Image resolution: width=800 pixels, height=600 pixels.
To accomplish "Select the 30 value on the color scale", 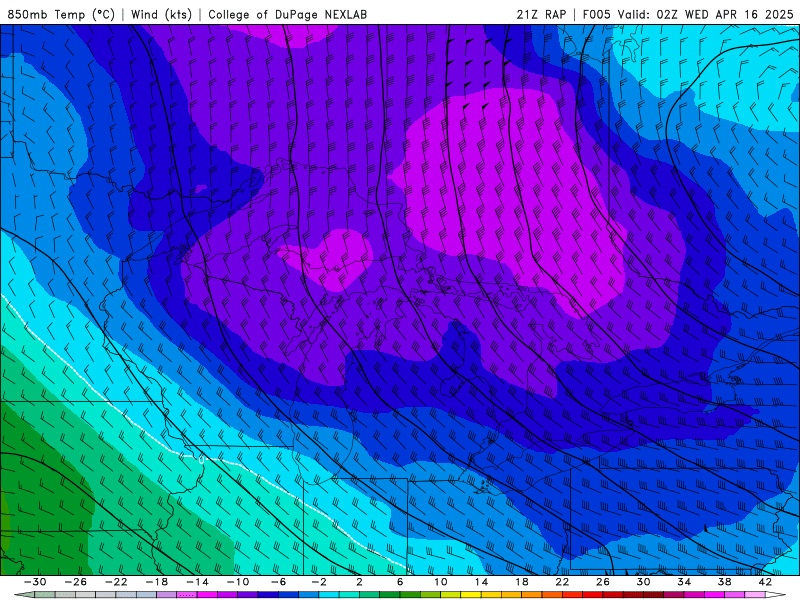I will pyautogui.click(x=643, y=582).
